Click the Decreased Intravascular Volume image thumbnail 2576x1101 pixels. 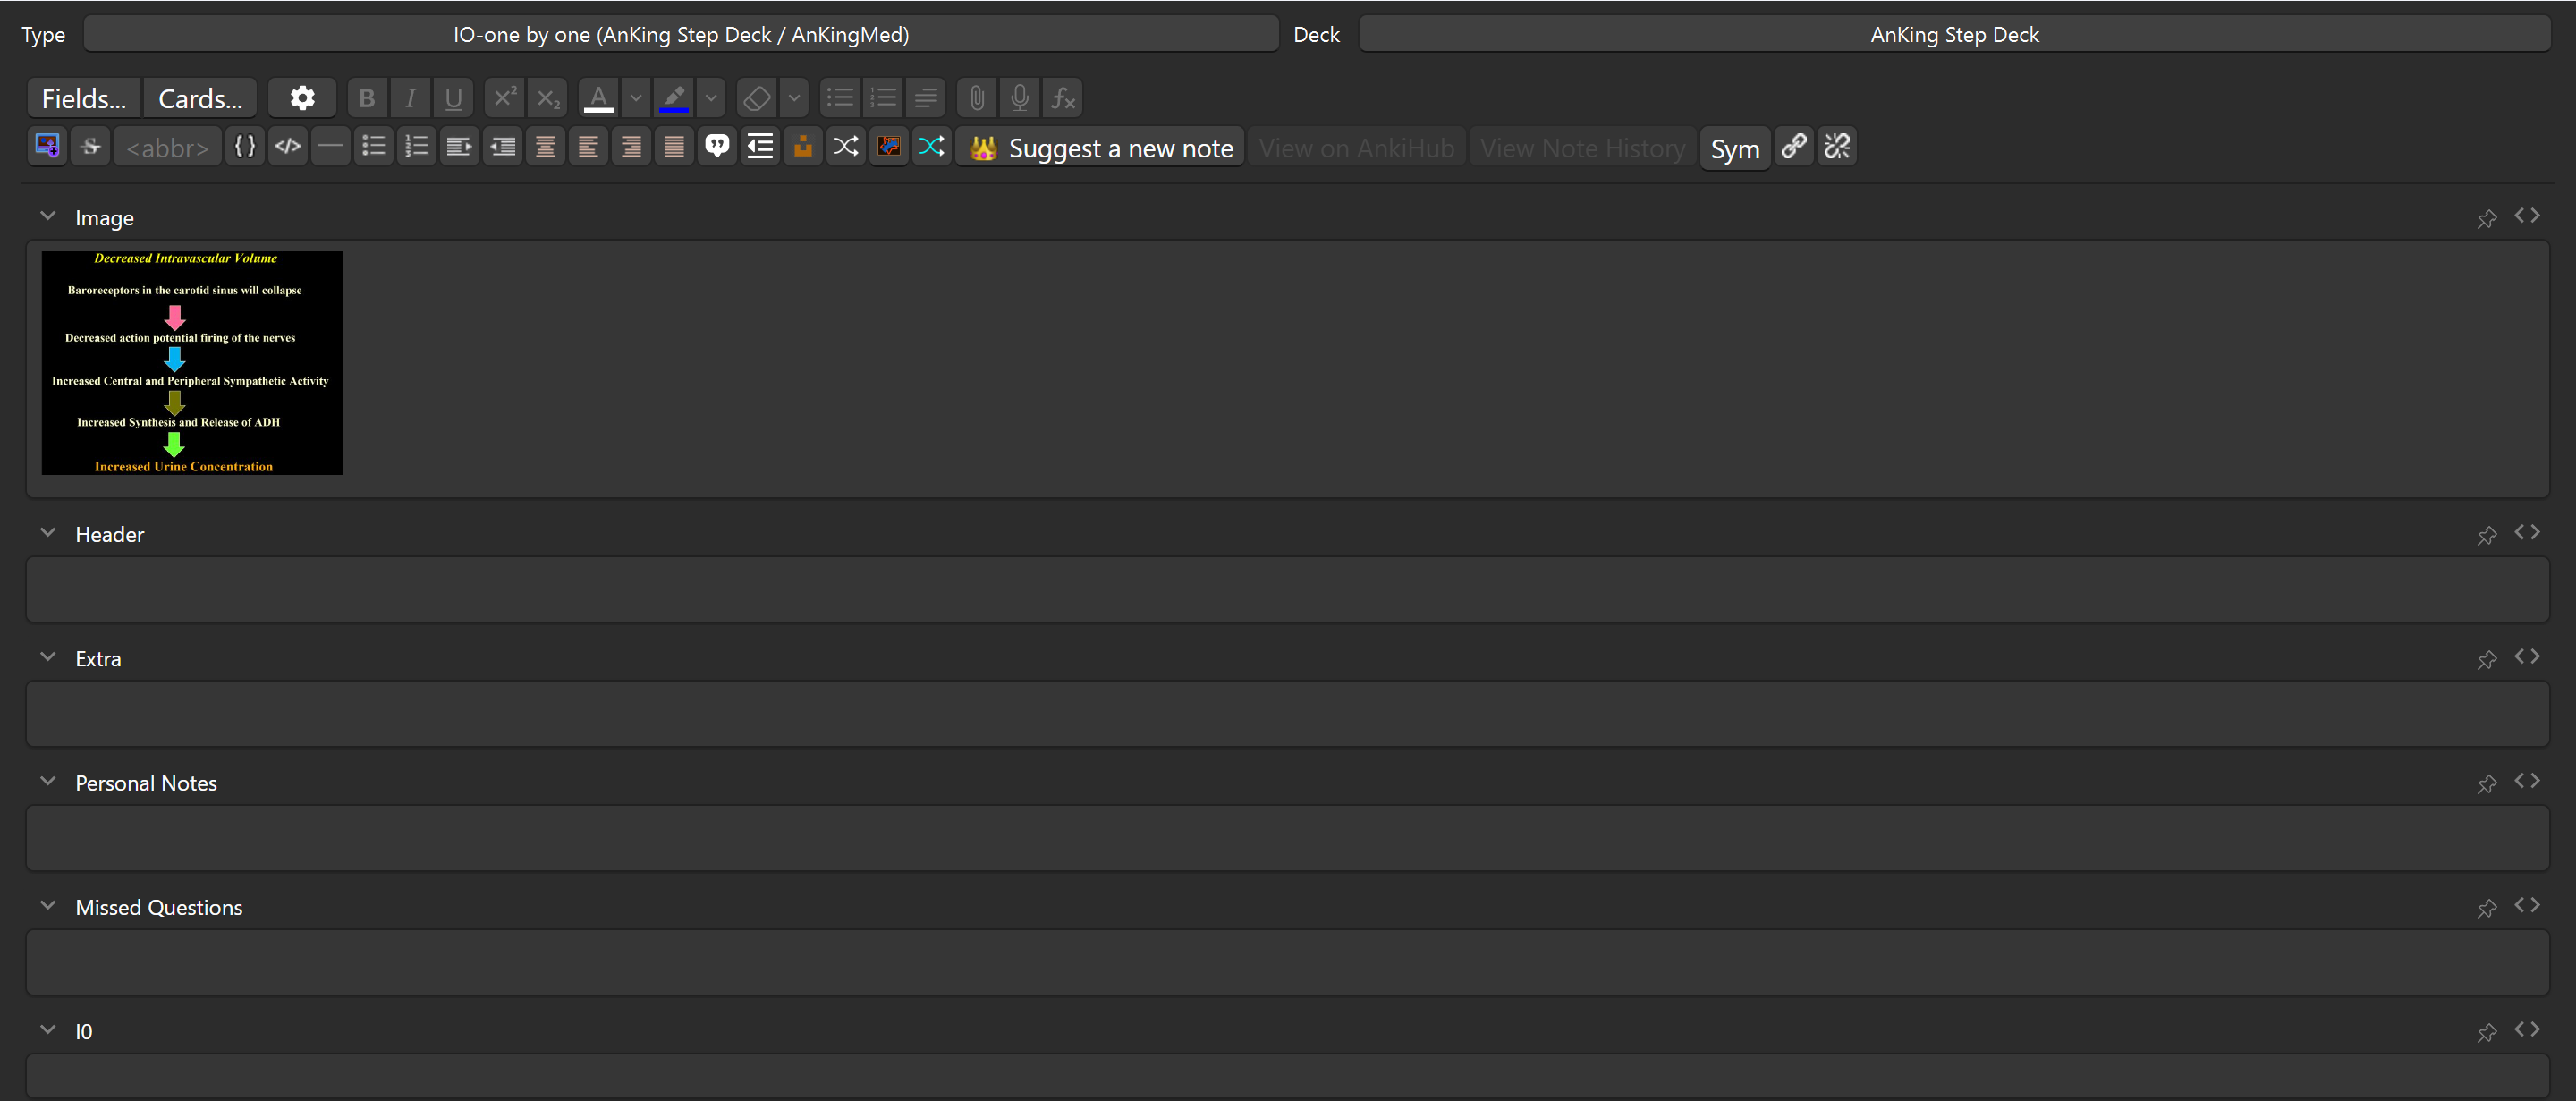click(192, 363)
